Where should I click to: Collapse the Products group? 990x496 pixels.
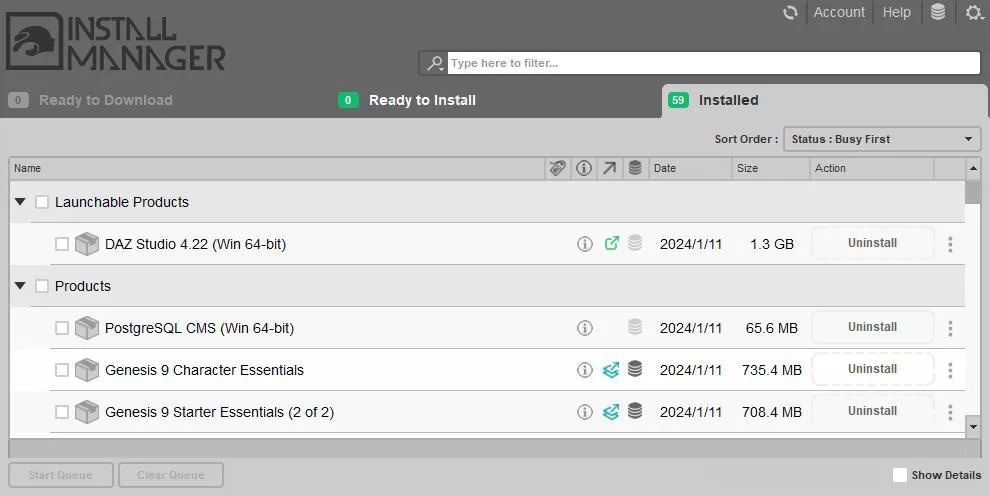(20, 286)
